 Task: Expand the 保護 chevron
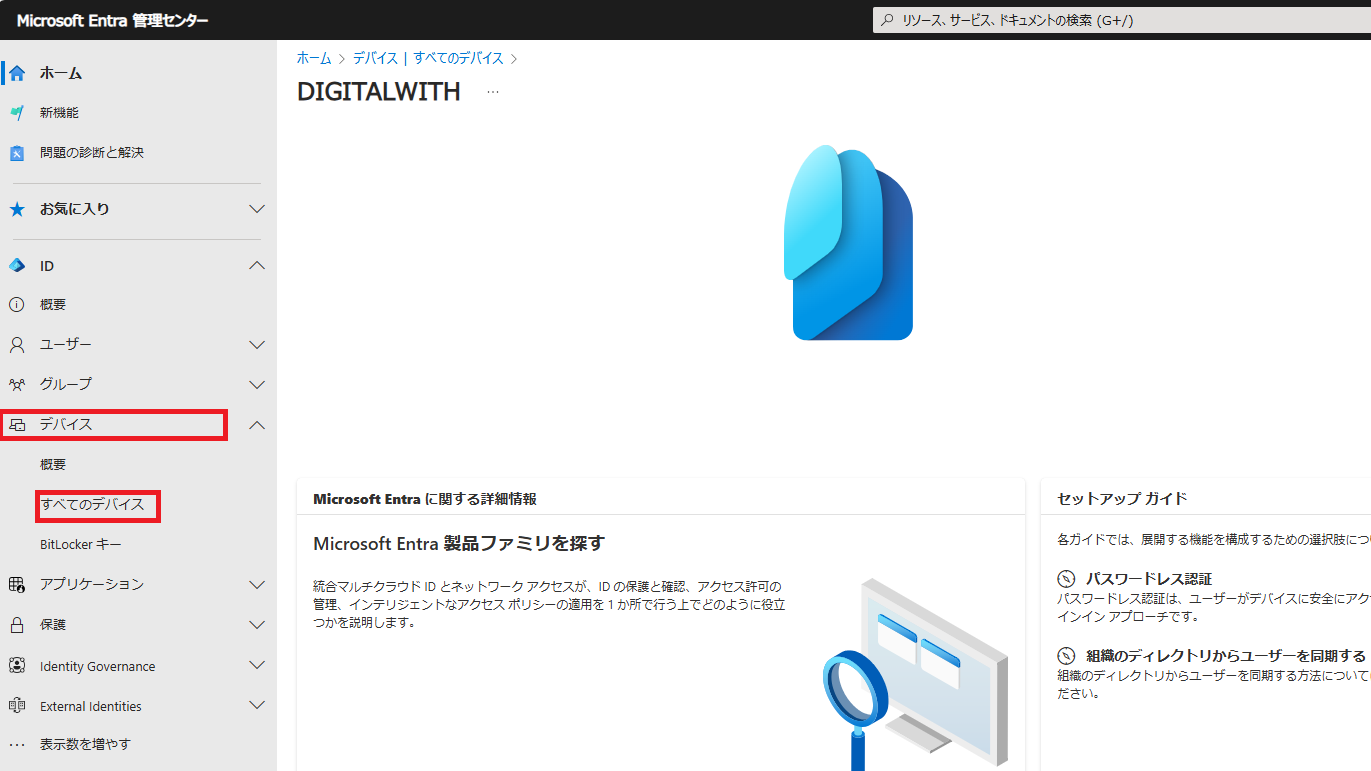tap(257, 625)
